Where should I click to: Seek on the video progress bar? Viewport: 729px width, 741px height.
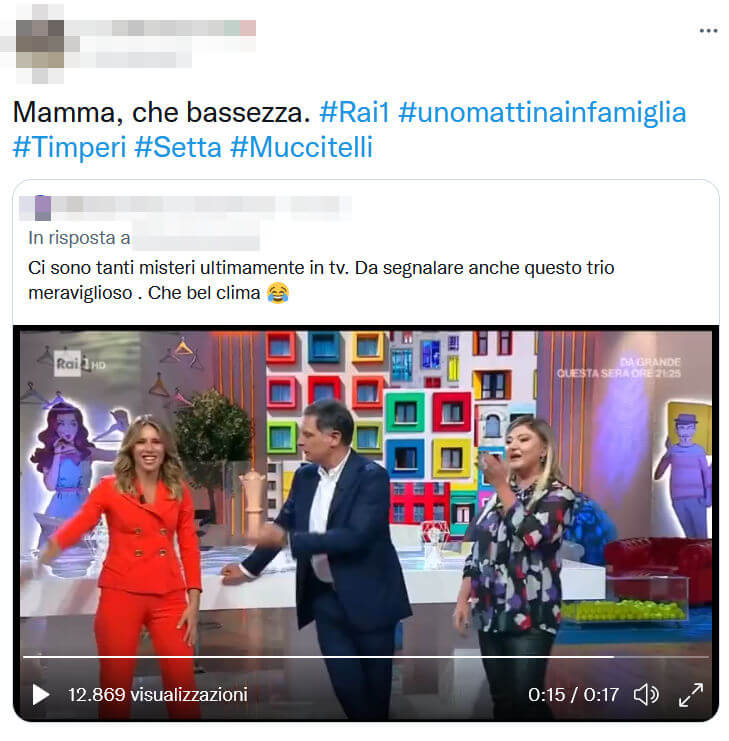pyautogui.click(x=366, y=657)
